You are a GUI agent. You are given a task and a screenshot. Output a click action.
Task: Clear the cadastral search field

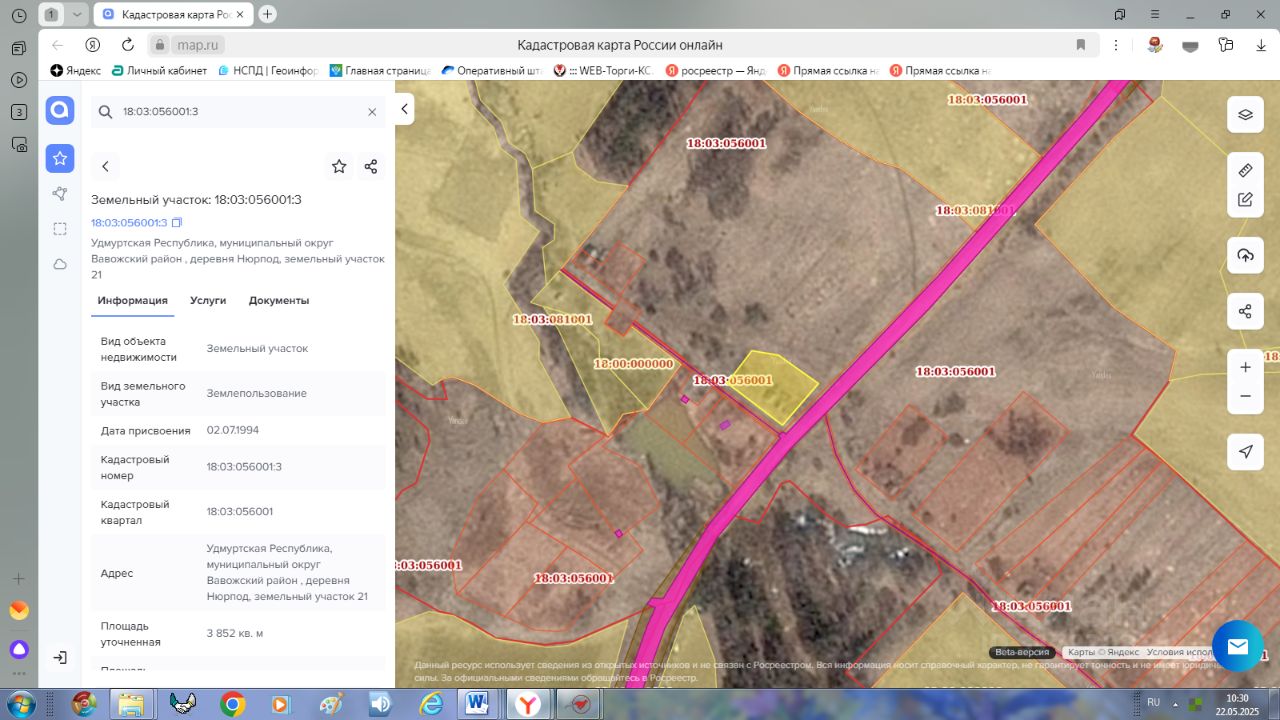(x=372, y=112)
